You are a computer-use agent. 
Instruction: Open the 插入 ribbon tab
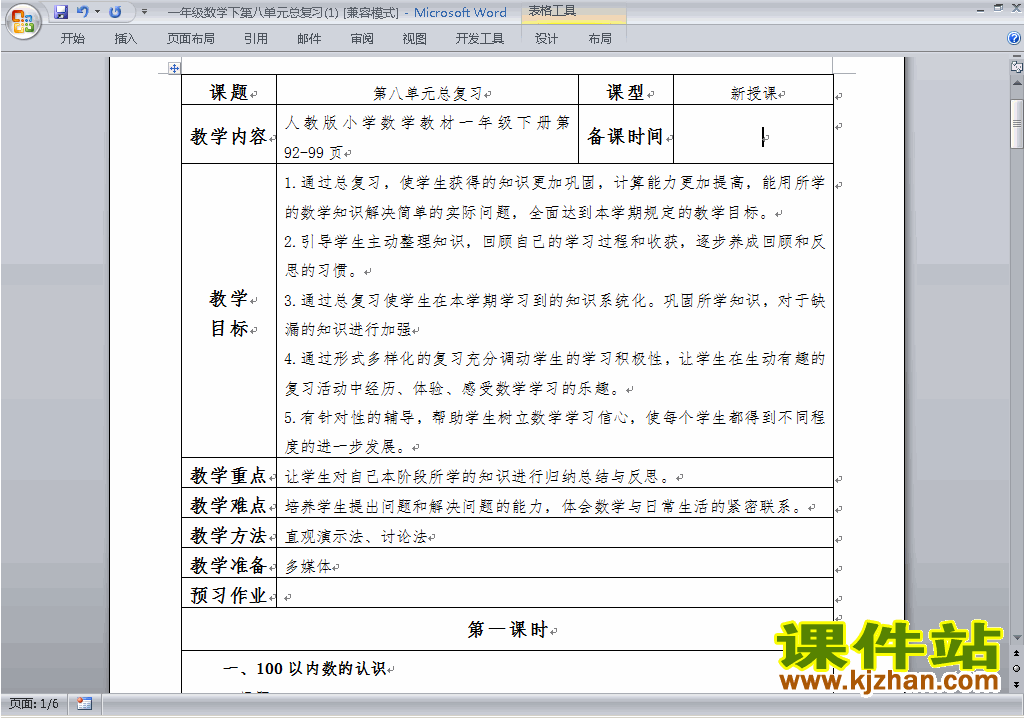(x=125, y=39)
